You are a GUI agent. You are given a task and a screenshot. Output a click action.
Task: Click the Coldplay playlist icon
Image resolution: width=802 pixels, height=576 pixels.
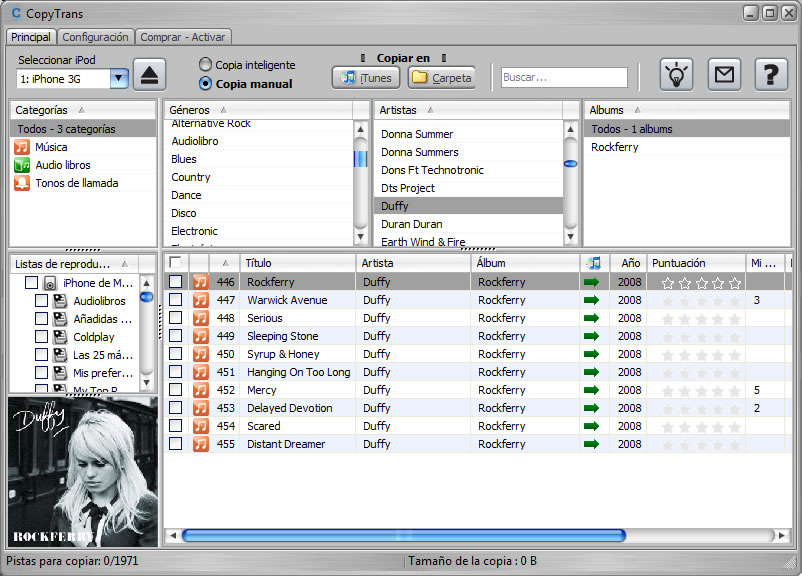(x=60, y=337)
